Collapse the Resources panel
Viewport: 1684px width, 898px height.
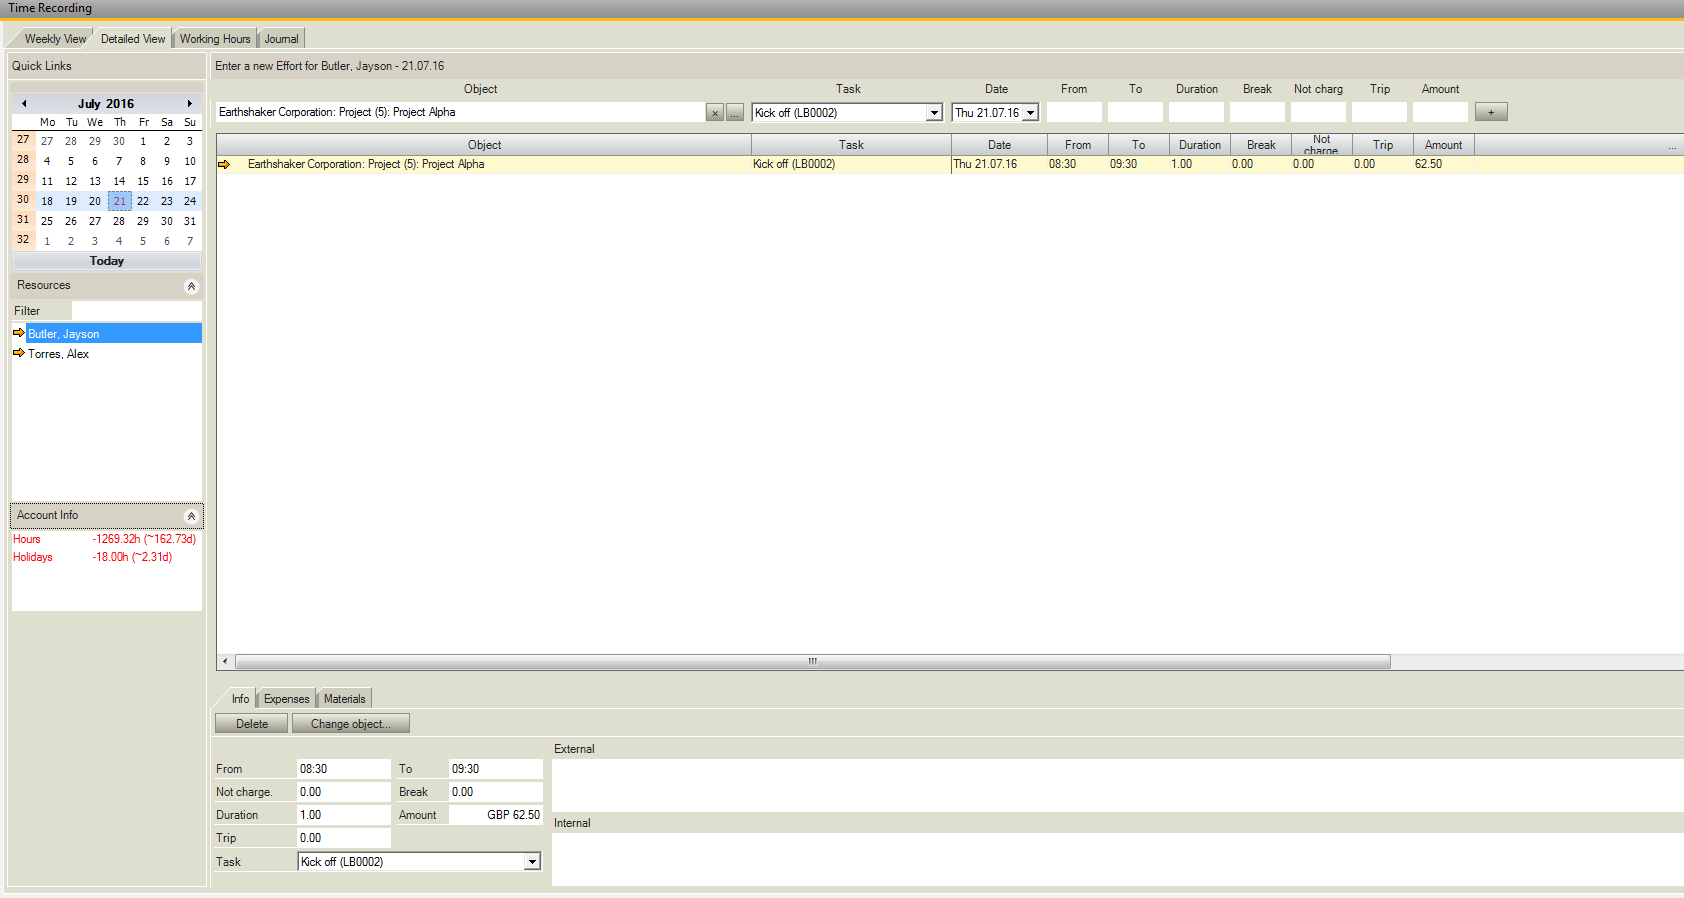pos(191,286)
